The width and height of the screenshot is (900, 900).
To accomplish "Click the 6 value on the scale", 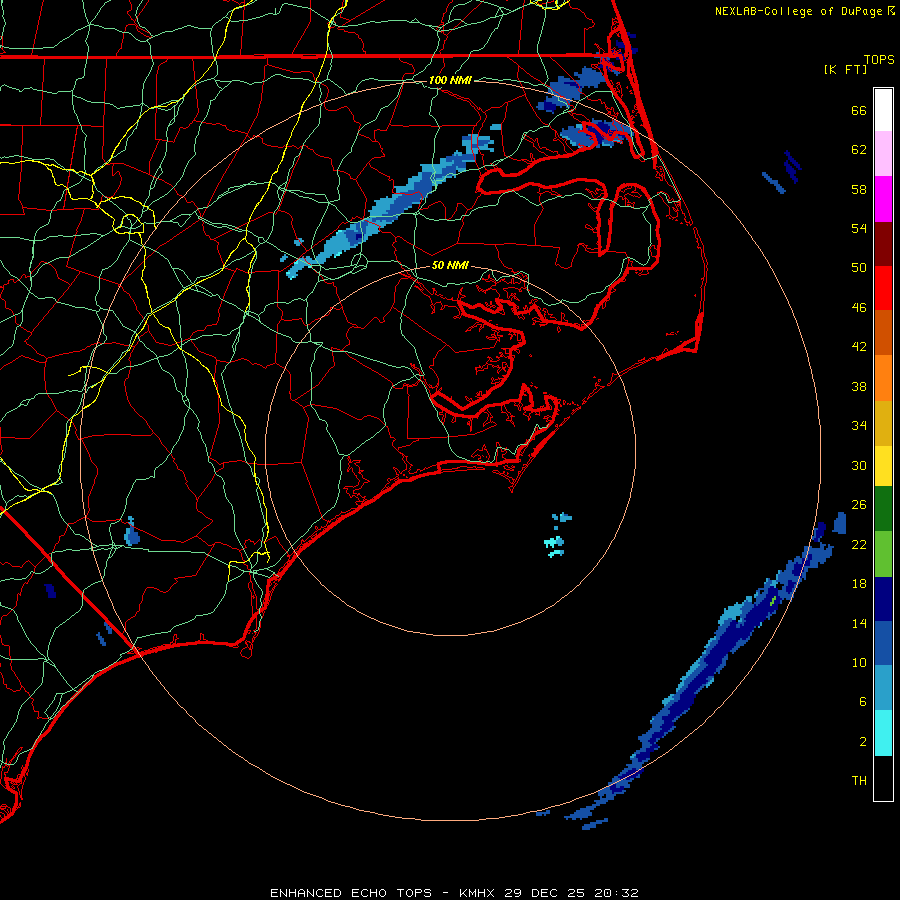I will click(863, 702).
